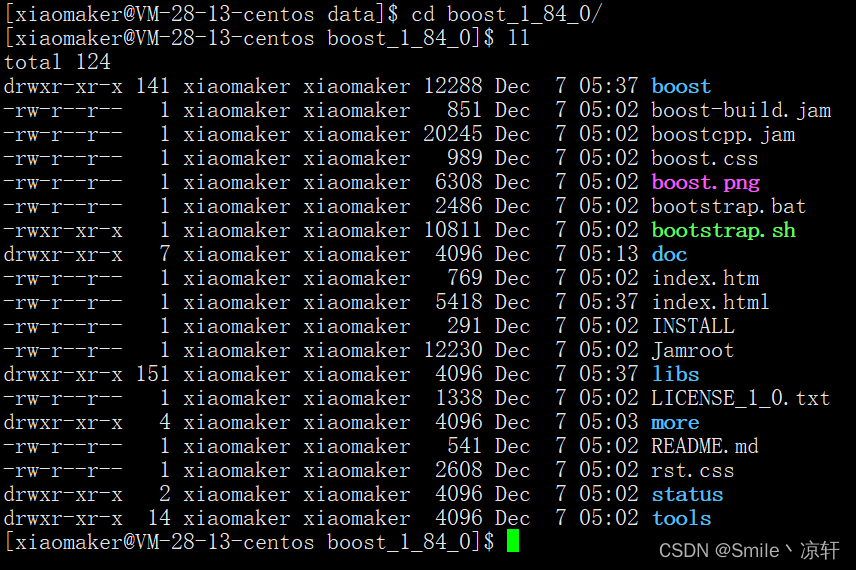The width and height of the screenshot is (856, 570).
Task: Click the magenta 'boost.png' file name
Action: click(705, 182)
